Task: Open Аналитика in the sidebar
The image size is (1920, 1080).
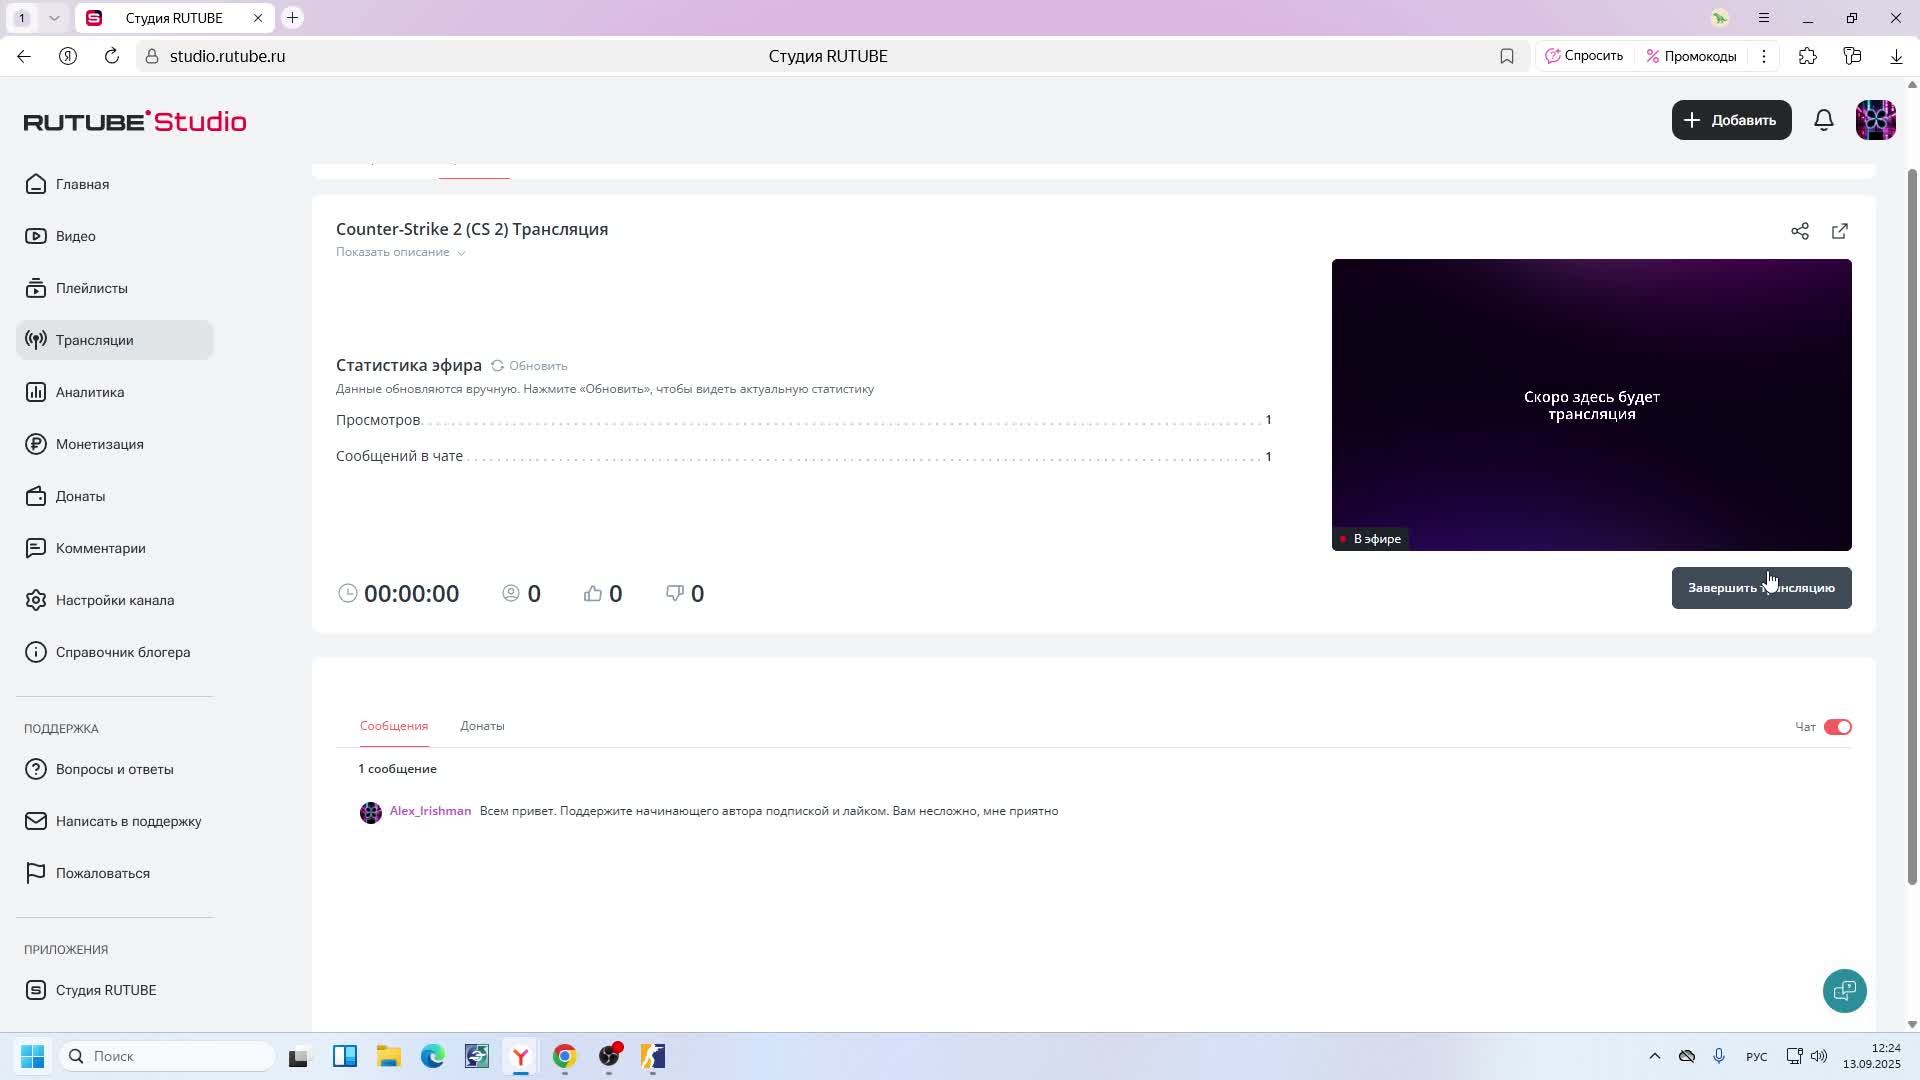Action: point(90,392)
